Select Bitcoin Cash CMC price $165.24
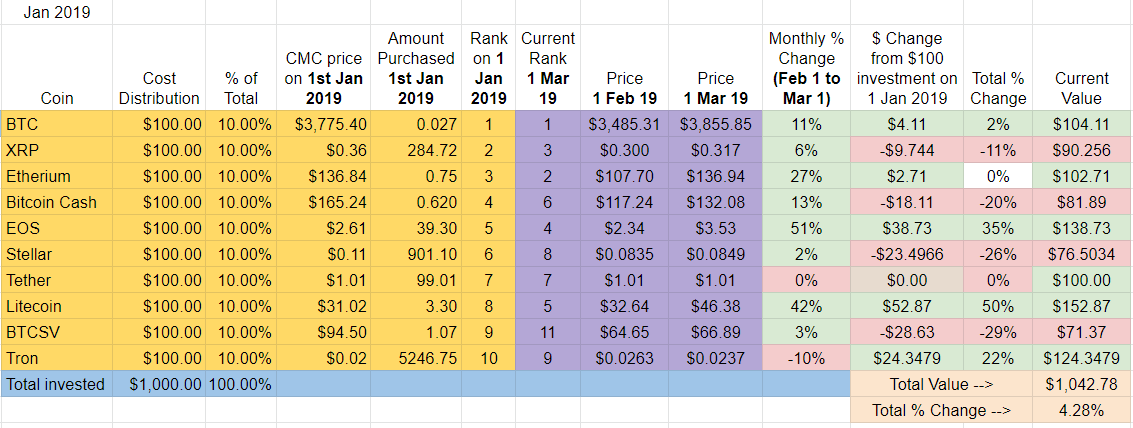This screenshot has height=428, width=1133. click(x=323, y=202)
